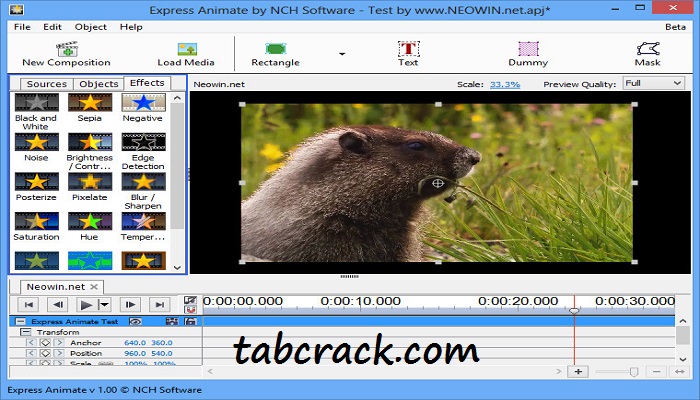Toggle the magnet snapping button

pos(191,309)
